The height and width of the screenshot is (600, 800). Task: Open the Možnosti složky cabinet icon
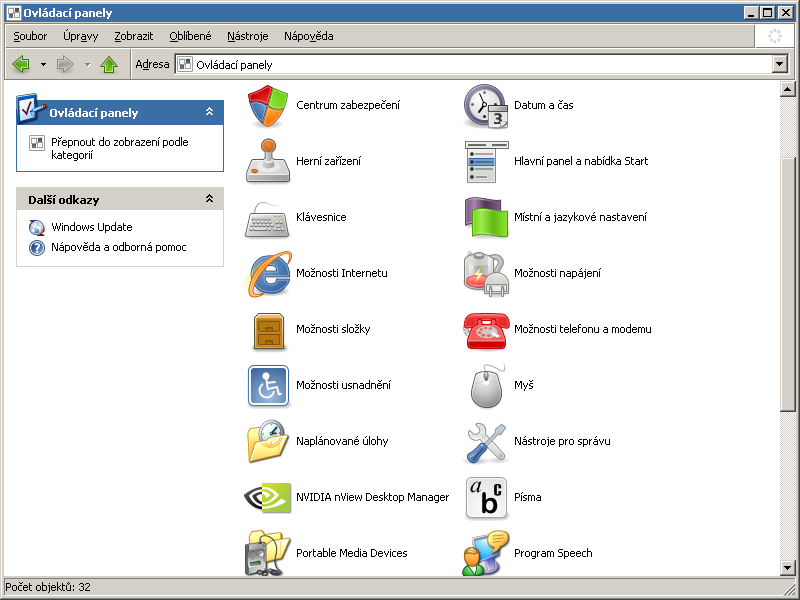point(268,331)
